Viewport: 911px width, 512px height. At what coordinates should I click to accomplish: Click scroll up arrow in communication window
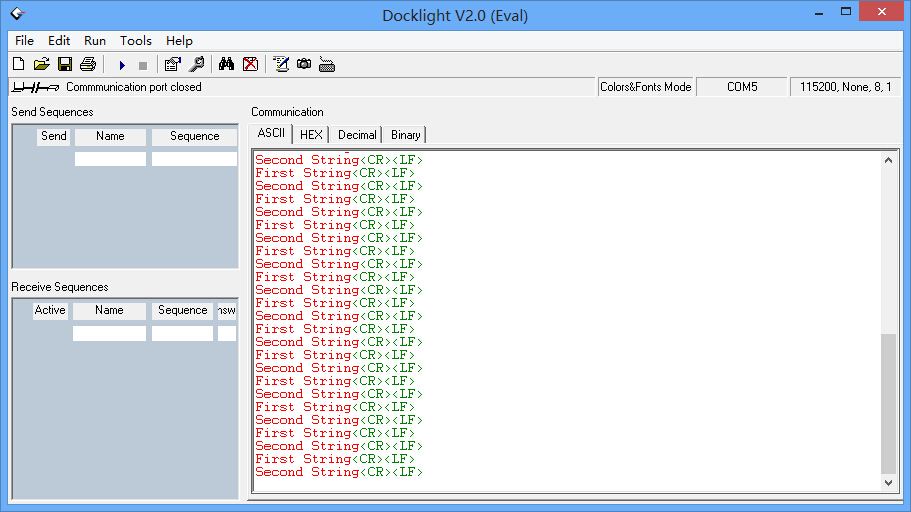point(888,160)
